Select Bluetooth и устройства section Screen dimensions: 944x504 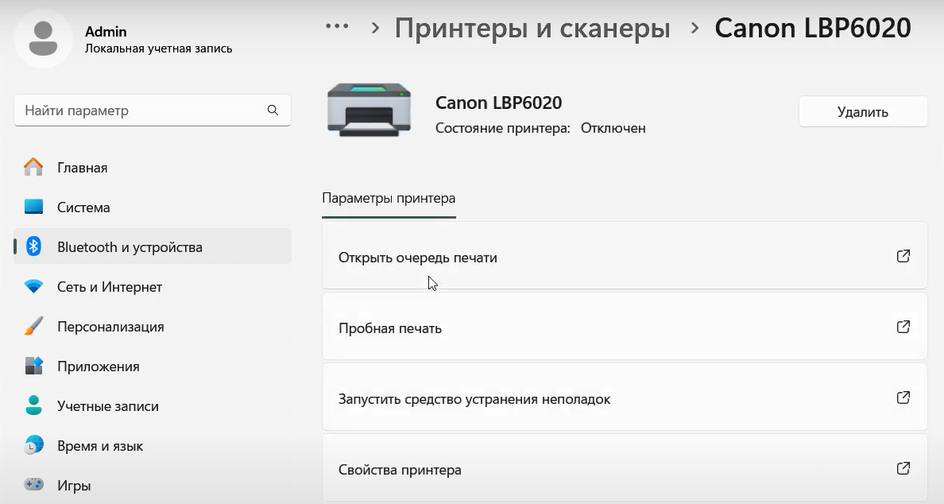[x=152, y=247]
